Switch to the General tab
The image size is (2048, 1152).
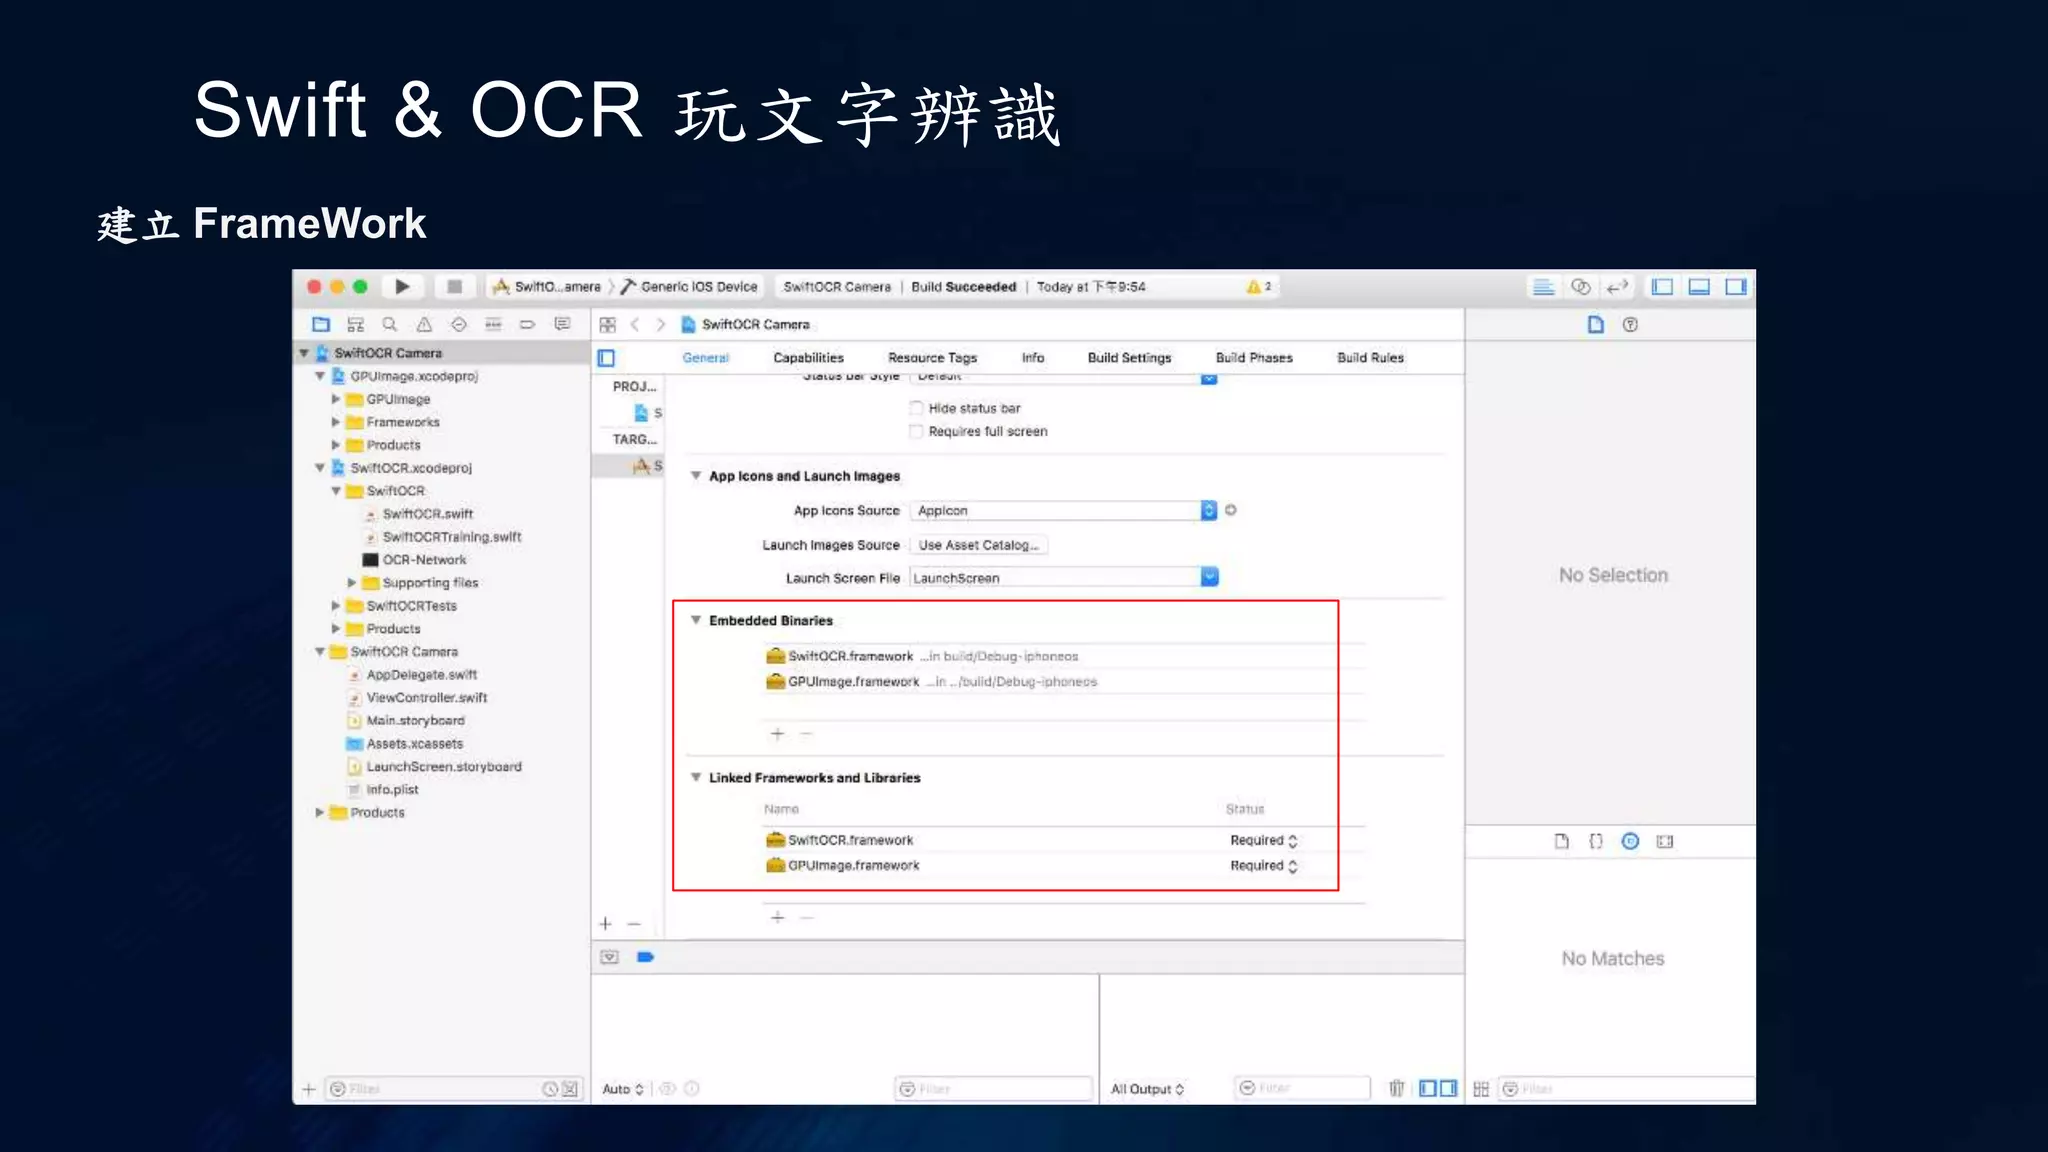point(706,358)
